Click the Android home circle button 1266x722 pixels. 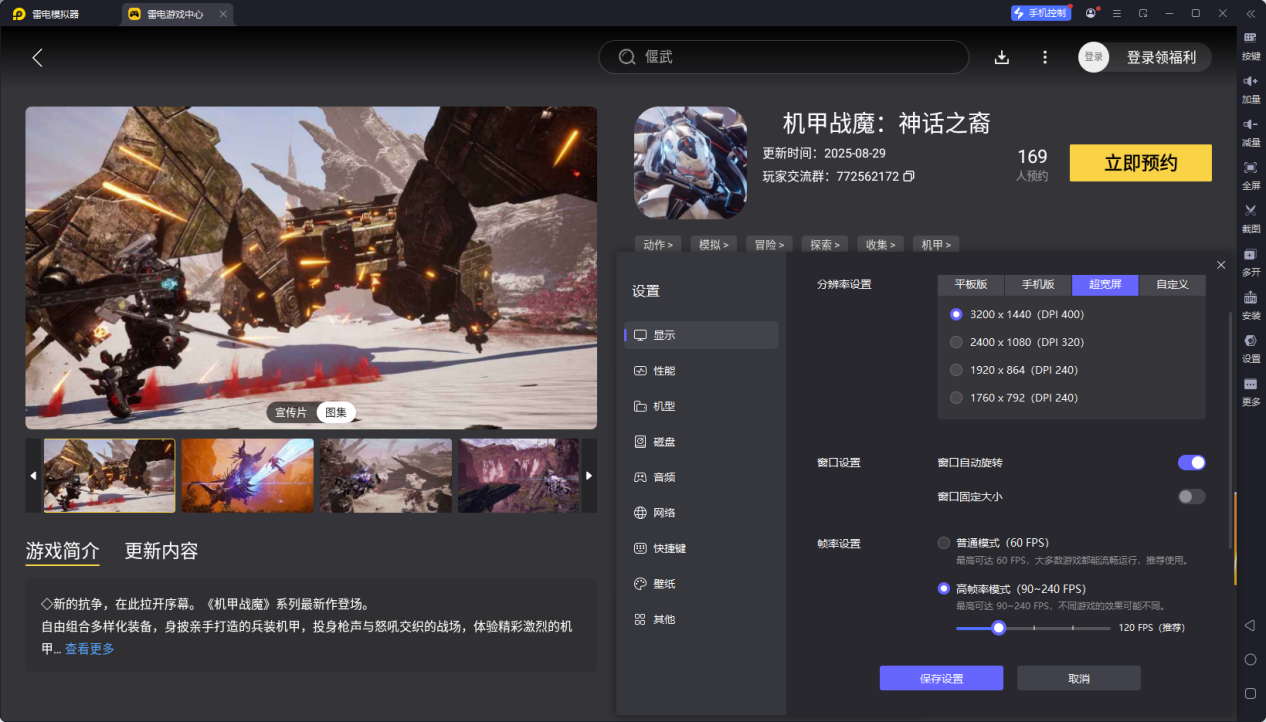(1249, 659)
